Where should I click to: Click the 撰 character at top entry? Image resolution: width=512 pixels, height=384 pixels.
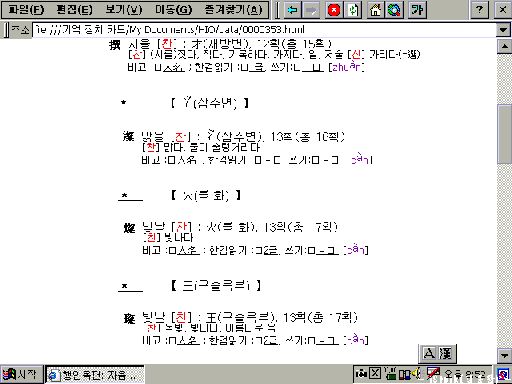[115, 45]
